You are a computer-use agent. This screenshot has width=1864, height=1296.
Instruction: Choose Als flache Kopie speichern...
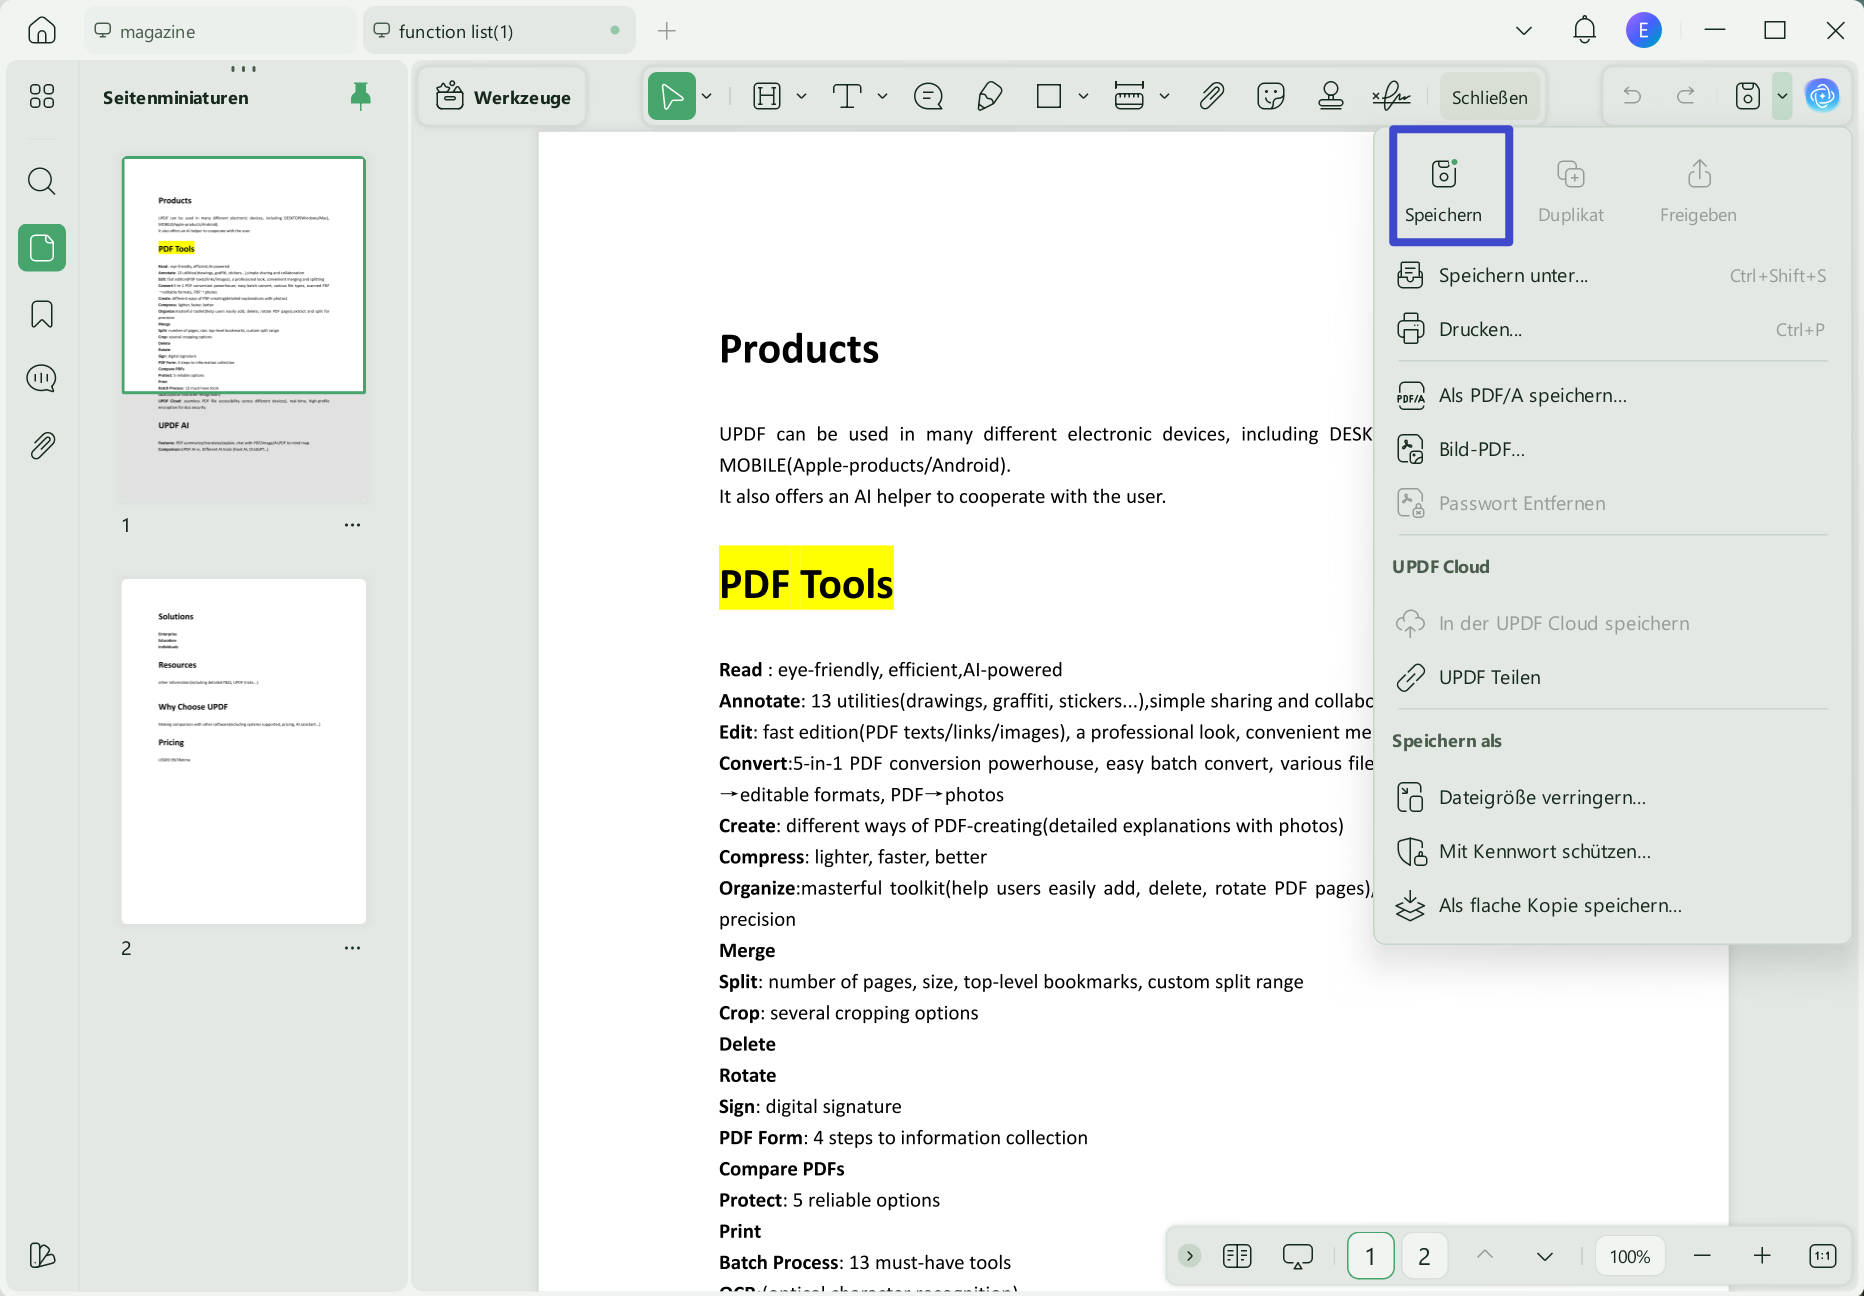(x=1611, y=905)
